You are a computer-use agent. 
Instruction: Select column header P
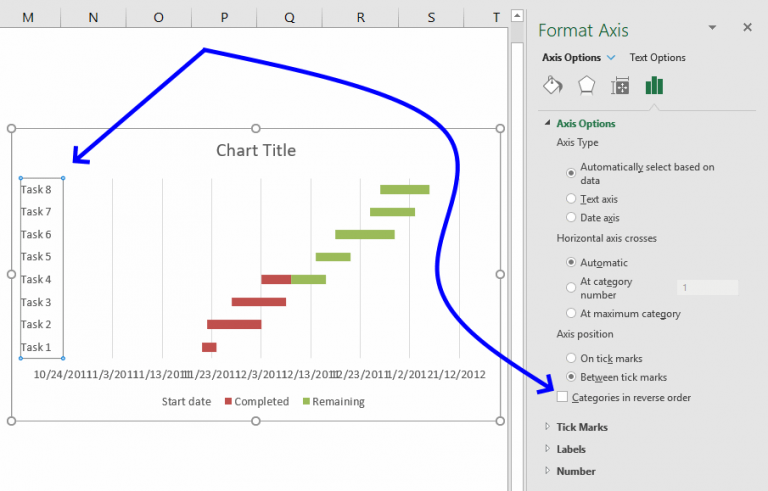coord(224,18)
